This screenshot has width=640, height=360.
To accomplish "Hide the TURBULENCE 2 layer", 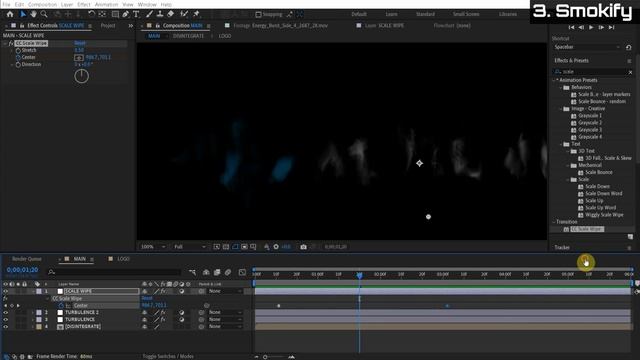I will (5, 313).
